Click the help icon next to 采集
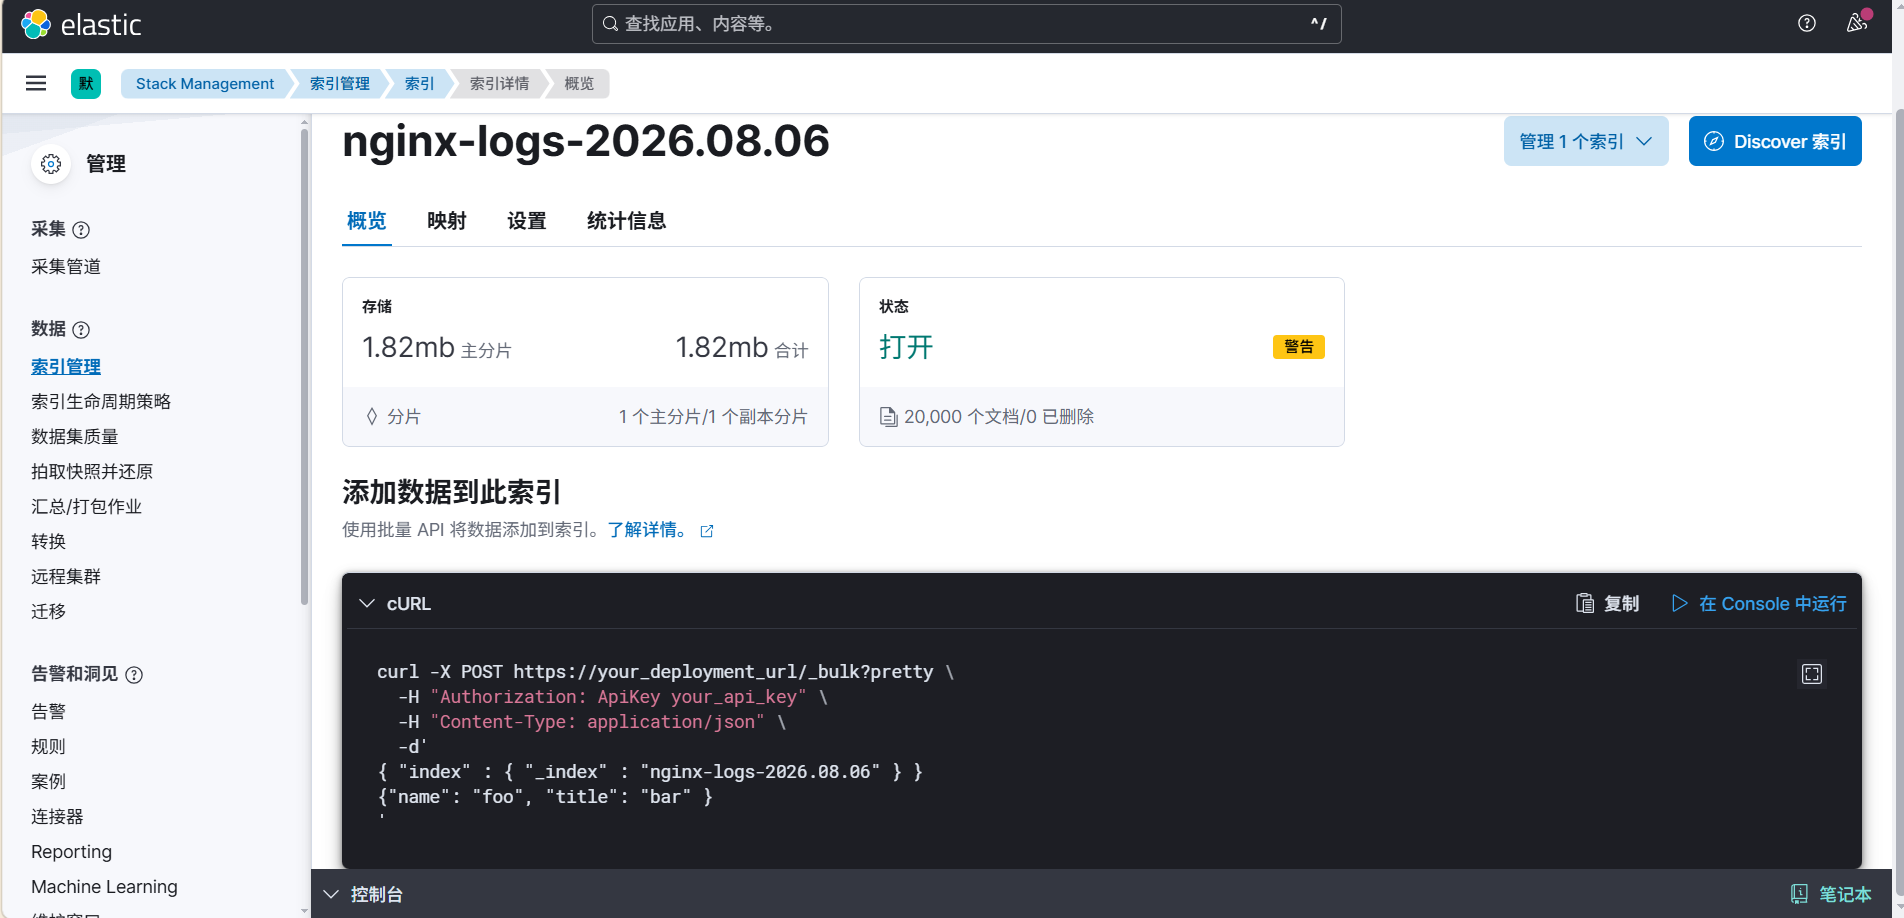 pyautogui.click(x=82, y=230)
